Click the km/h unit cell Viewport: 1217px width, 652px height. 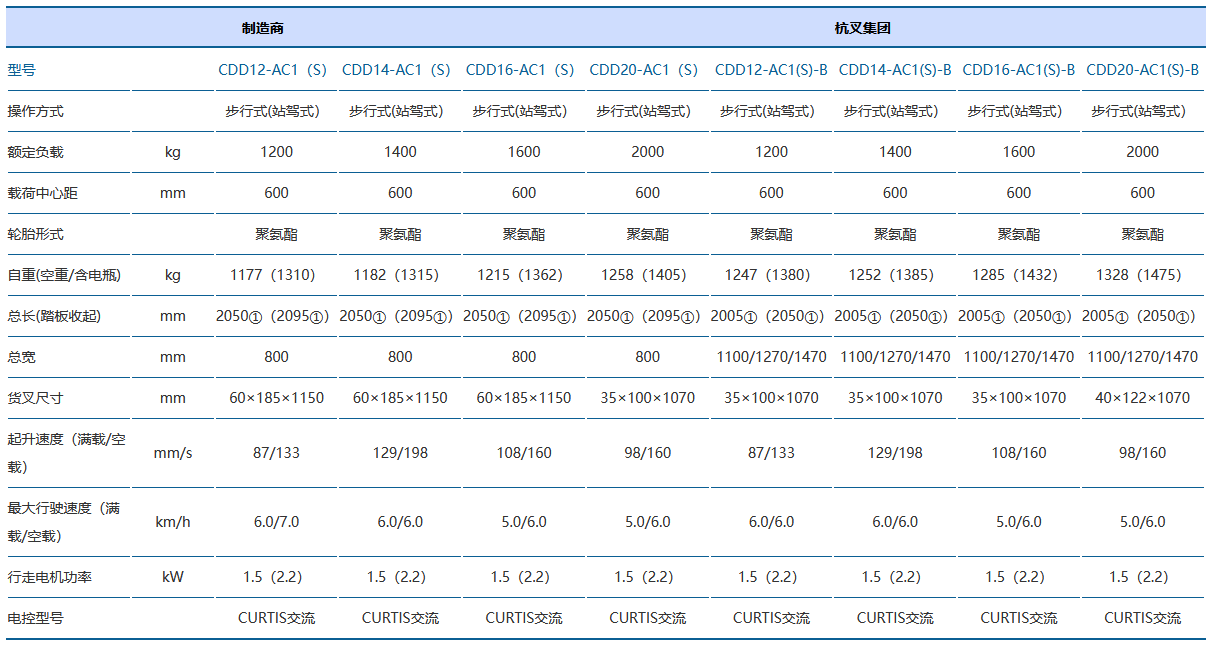[173, 522]
